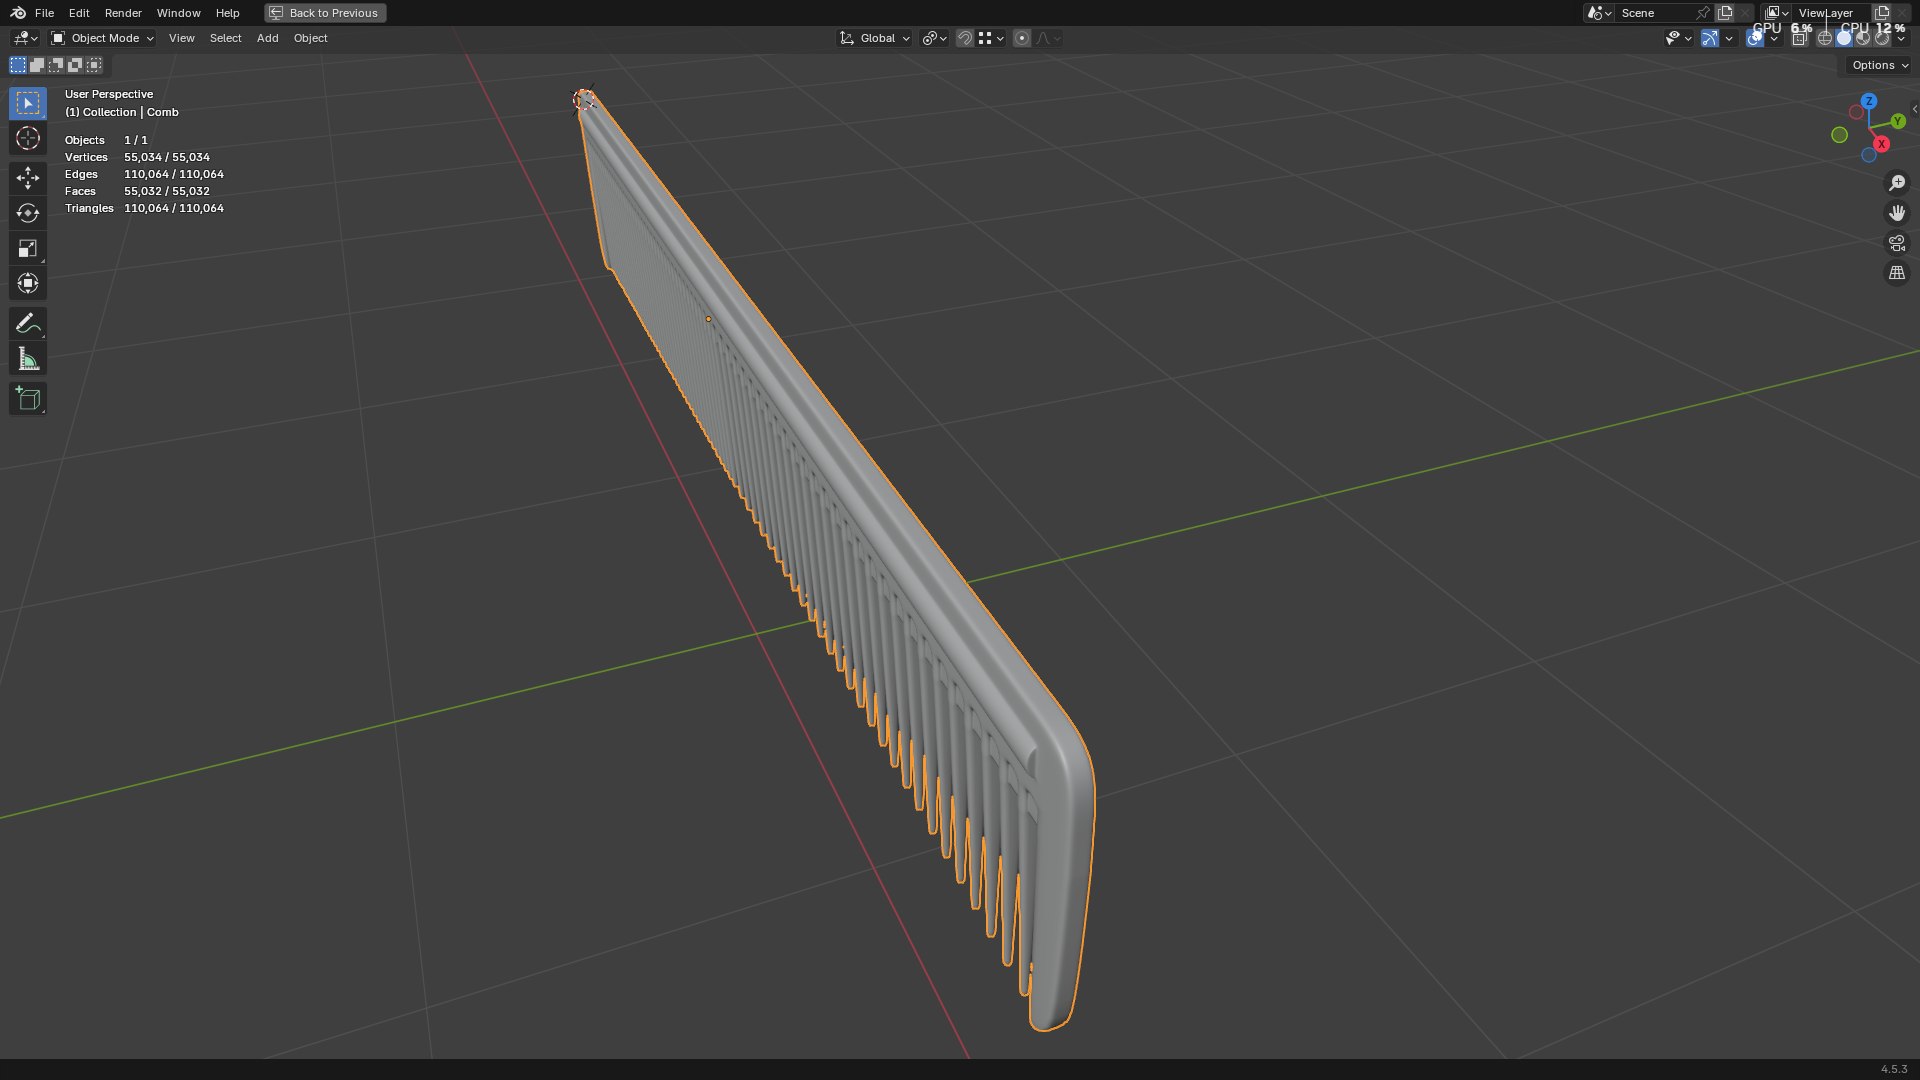Click the ViewLayer name field
This screenshot has width=1920, height=1080.
[1829, 13]
